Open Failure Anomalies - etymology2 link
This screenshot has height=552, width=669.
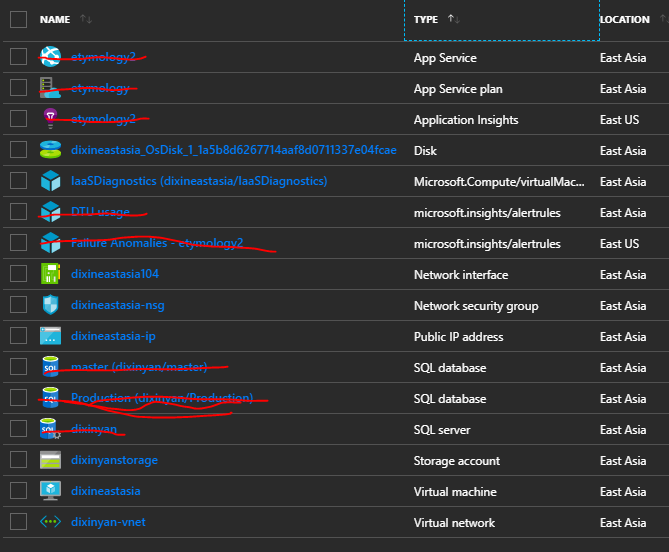pos(157,243)
